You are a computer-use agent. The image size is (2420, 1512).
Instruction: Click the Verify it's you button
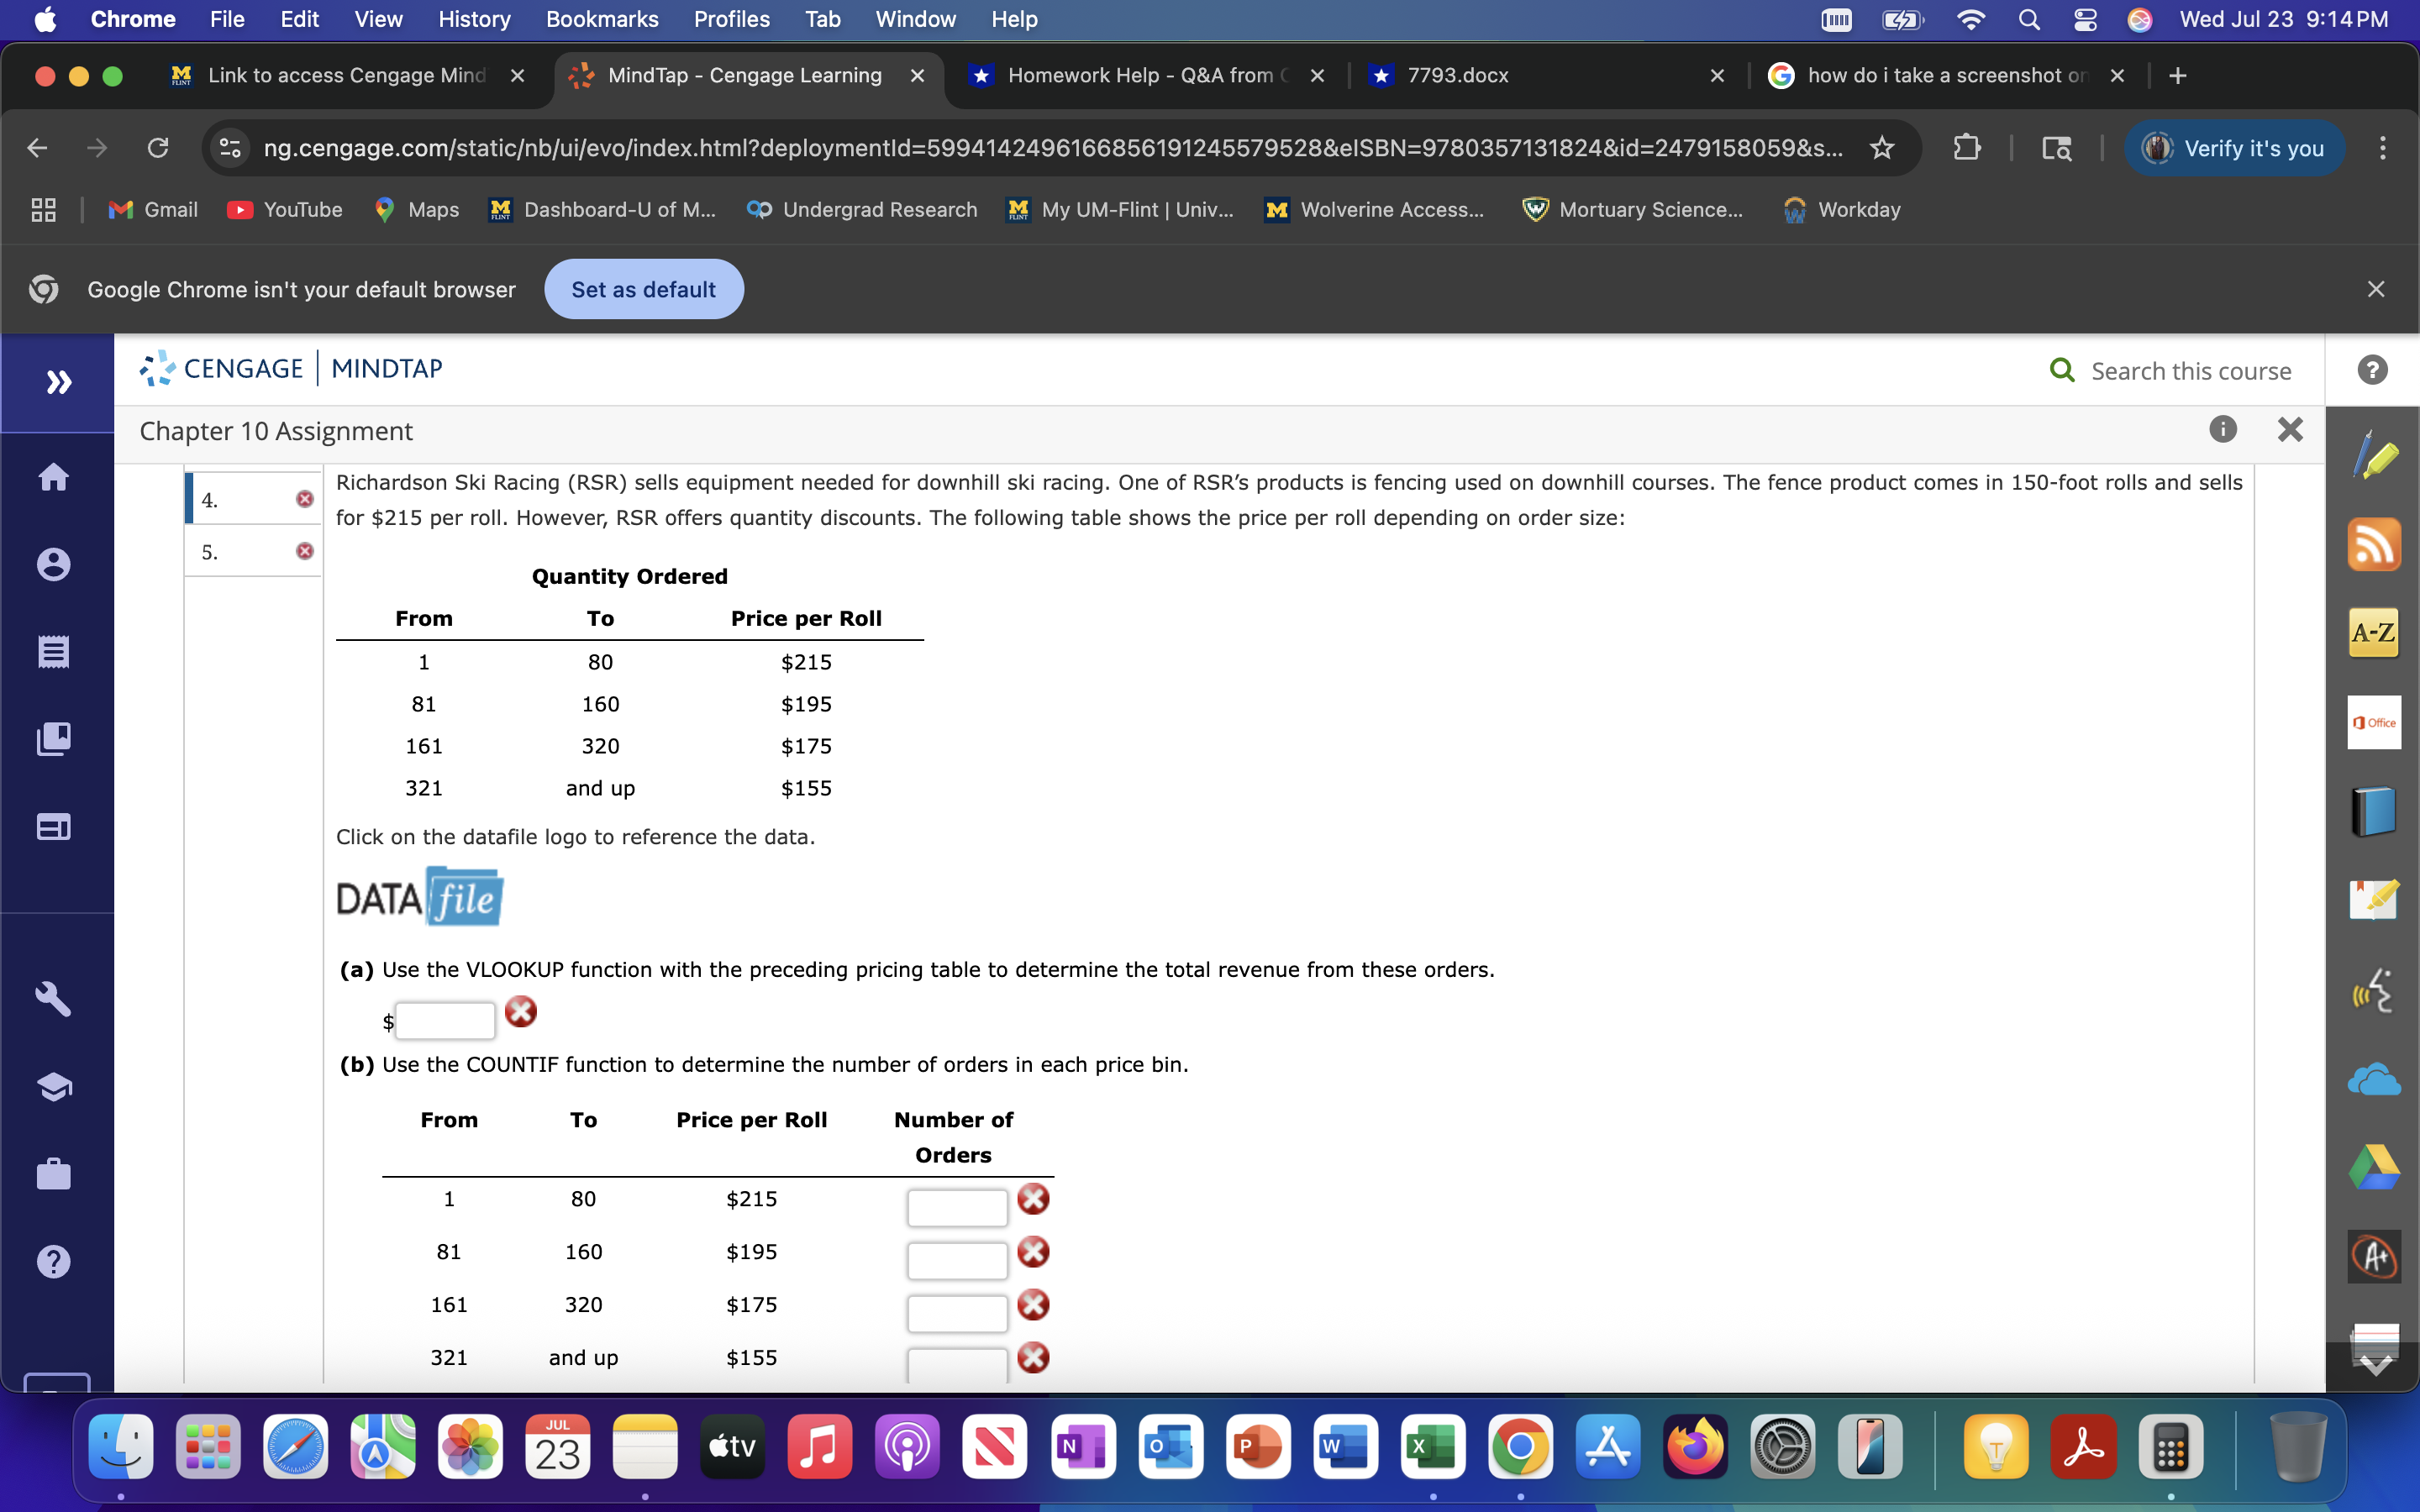pos(2234,148)
